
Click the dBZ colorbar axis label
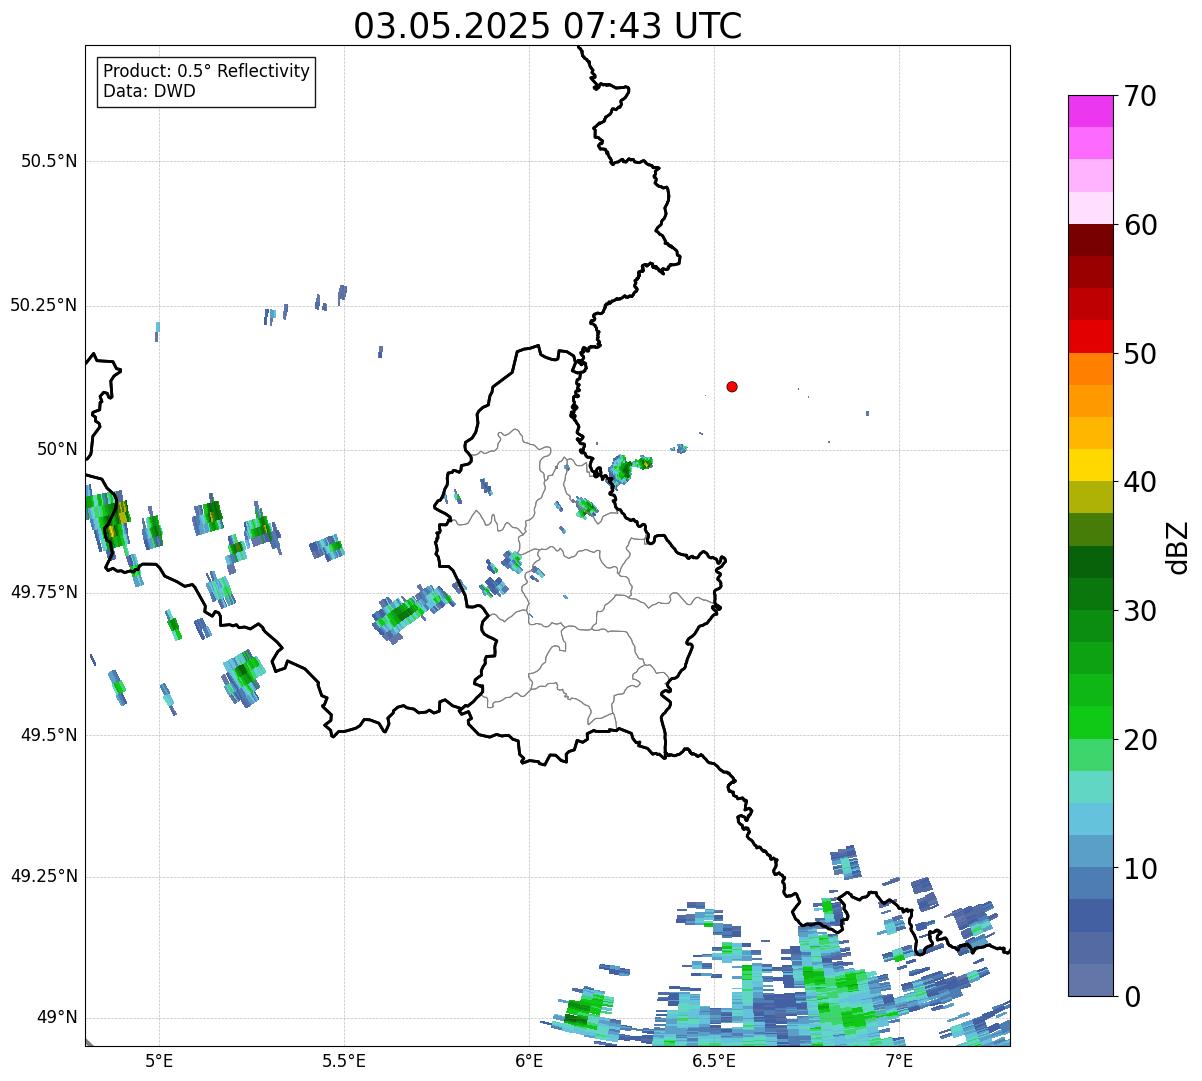pyautogui.click(x=1178, y=547)
